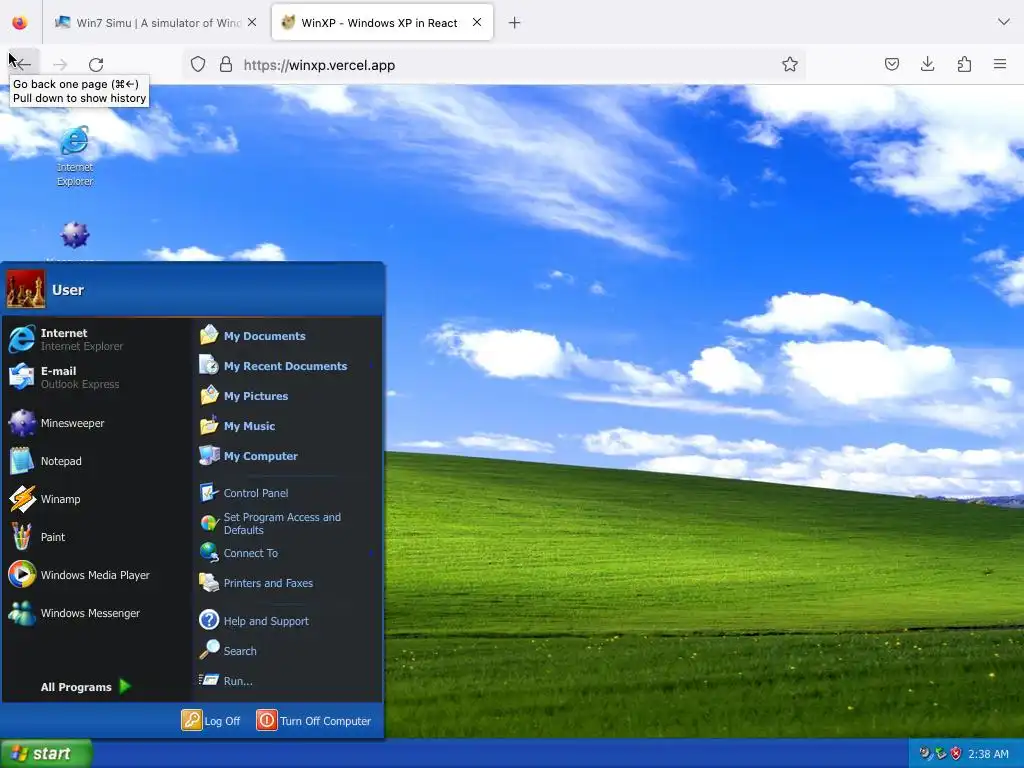Show site security padlock info
This screenshot has height=768, width=1024.
(x=226, y=64)
